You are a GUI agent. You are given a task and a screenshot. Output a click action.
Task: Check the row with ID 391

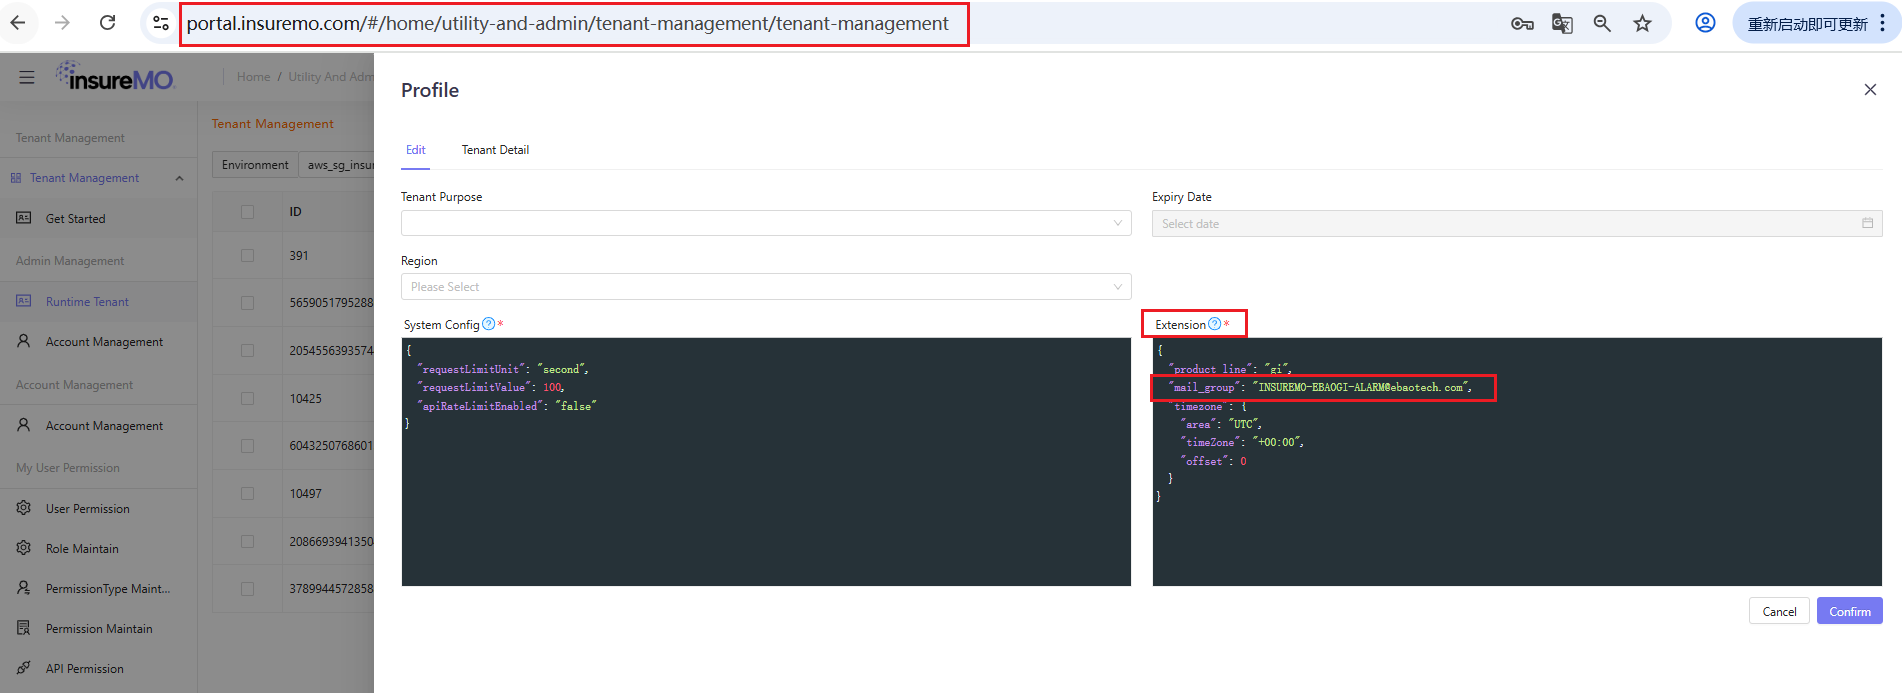point(247,256)
